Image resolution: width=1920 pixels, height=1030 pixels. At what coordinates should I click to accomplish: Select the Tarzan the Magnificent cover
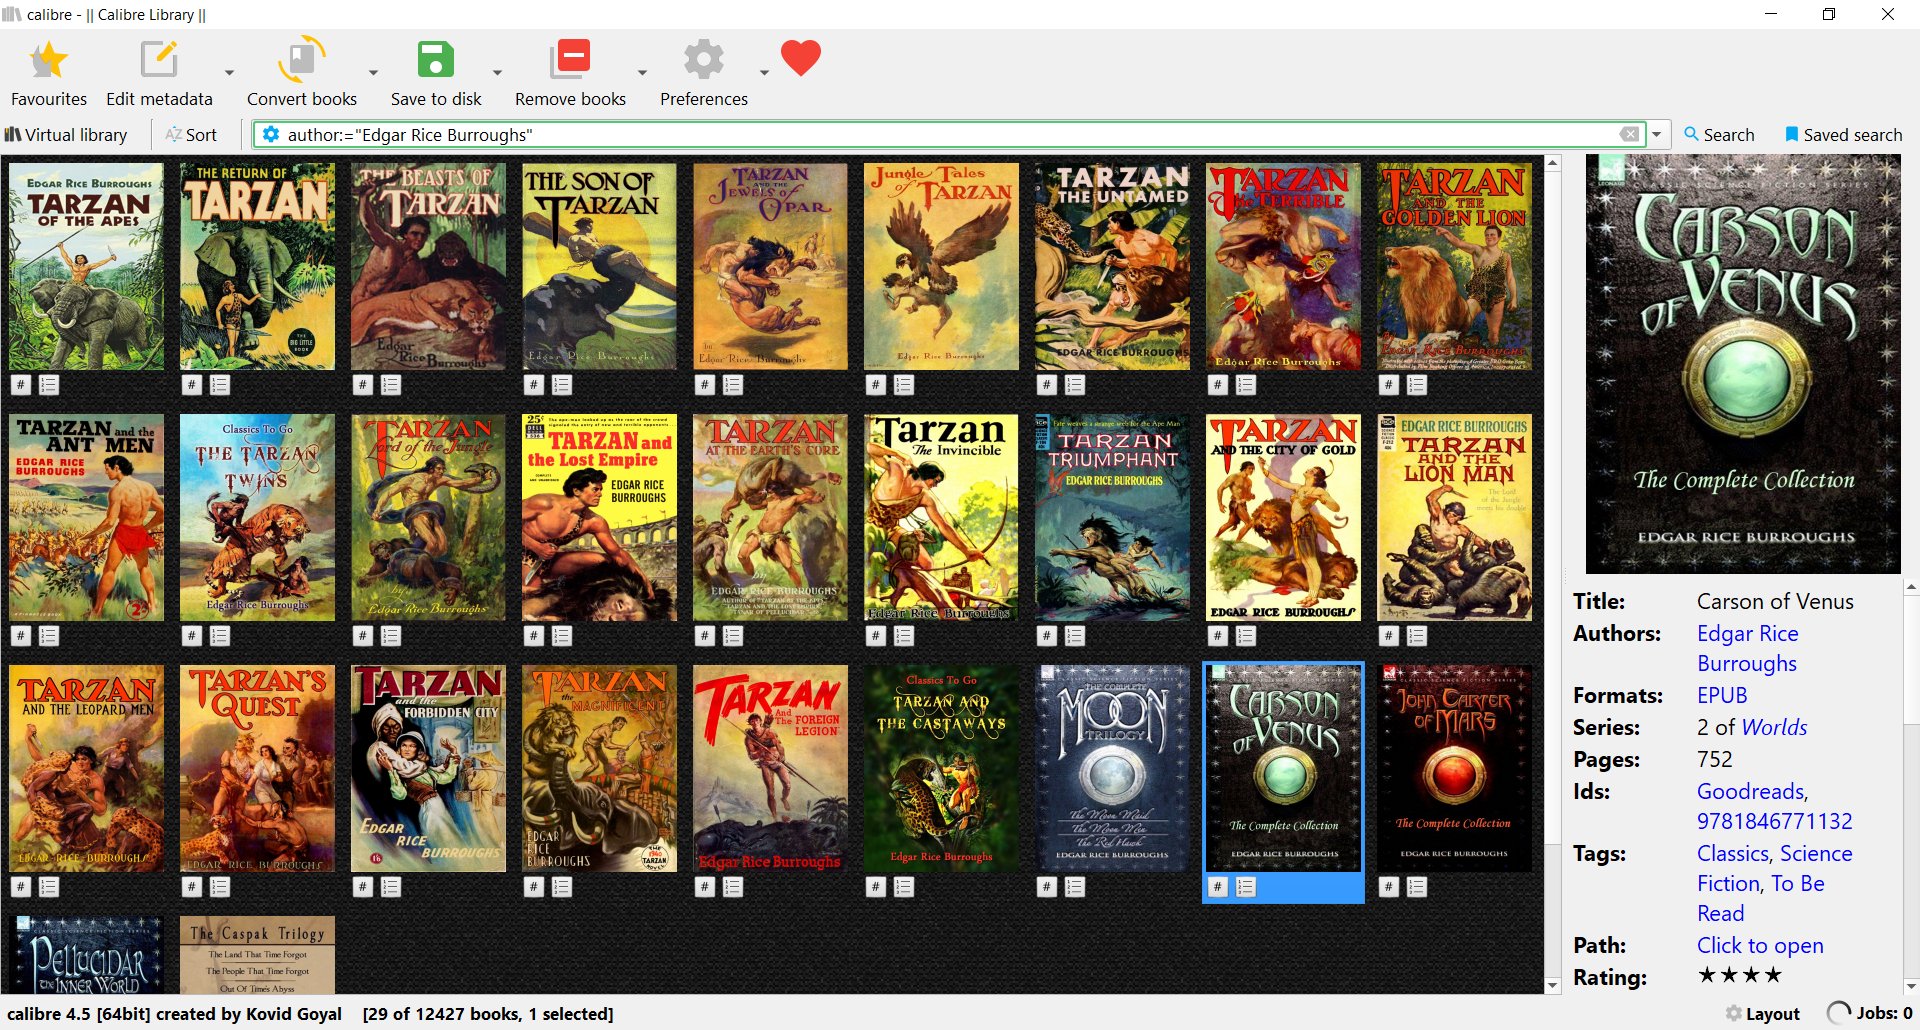pyautogui.click(x=599, y=769)
